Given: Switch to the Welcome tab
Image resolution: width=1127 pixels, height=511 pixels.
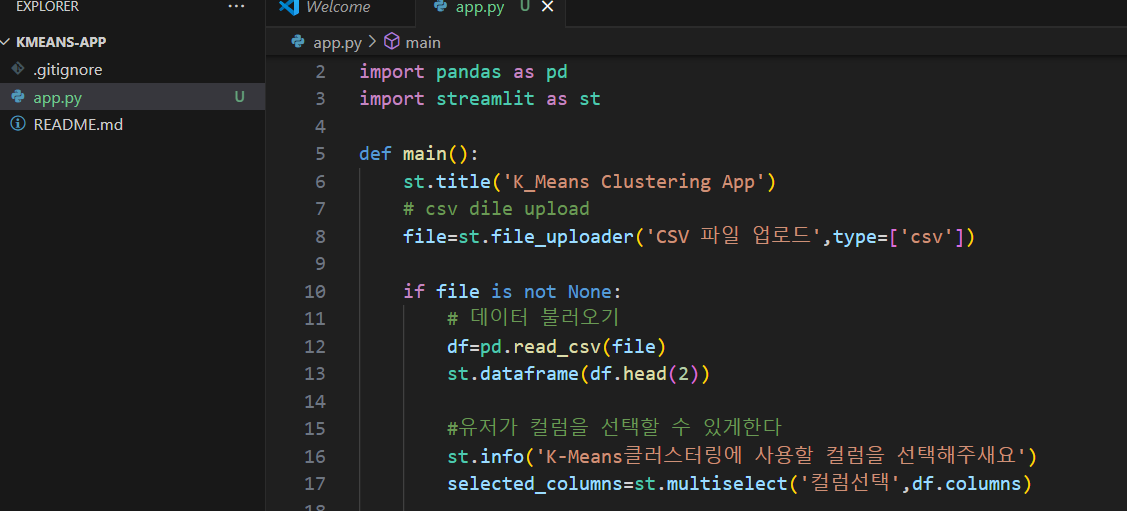Looking at the screenshot, I should click(x=340, y=7).
